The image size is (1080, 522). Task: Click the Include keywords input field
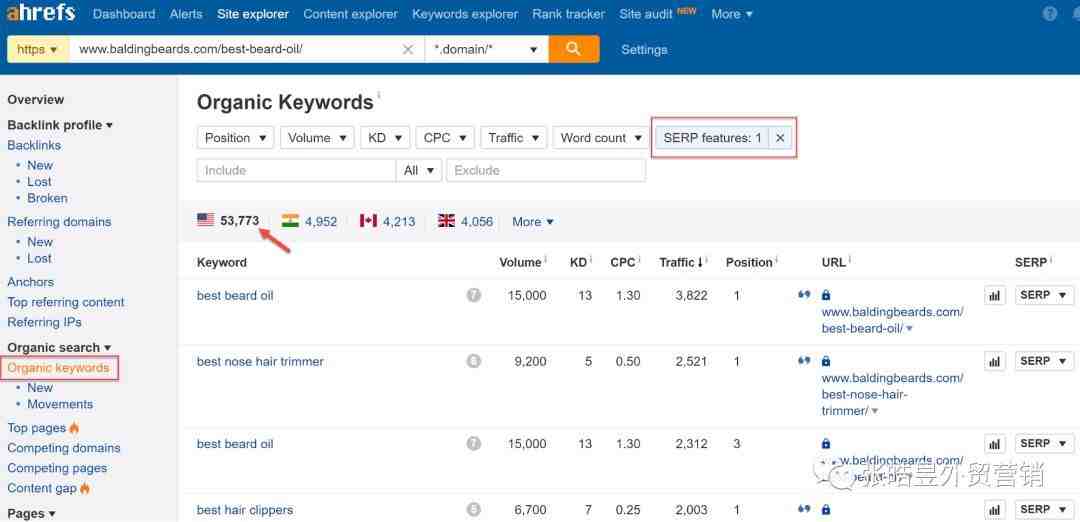[296, 170]
